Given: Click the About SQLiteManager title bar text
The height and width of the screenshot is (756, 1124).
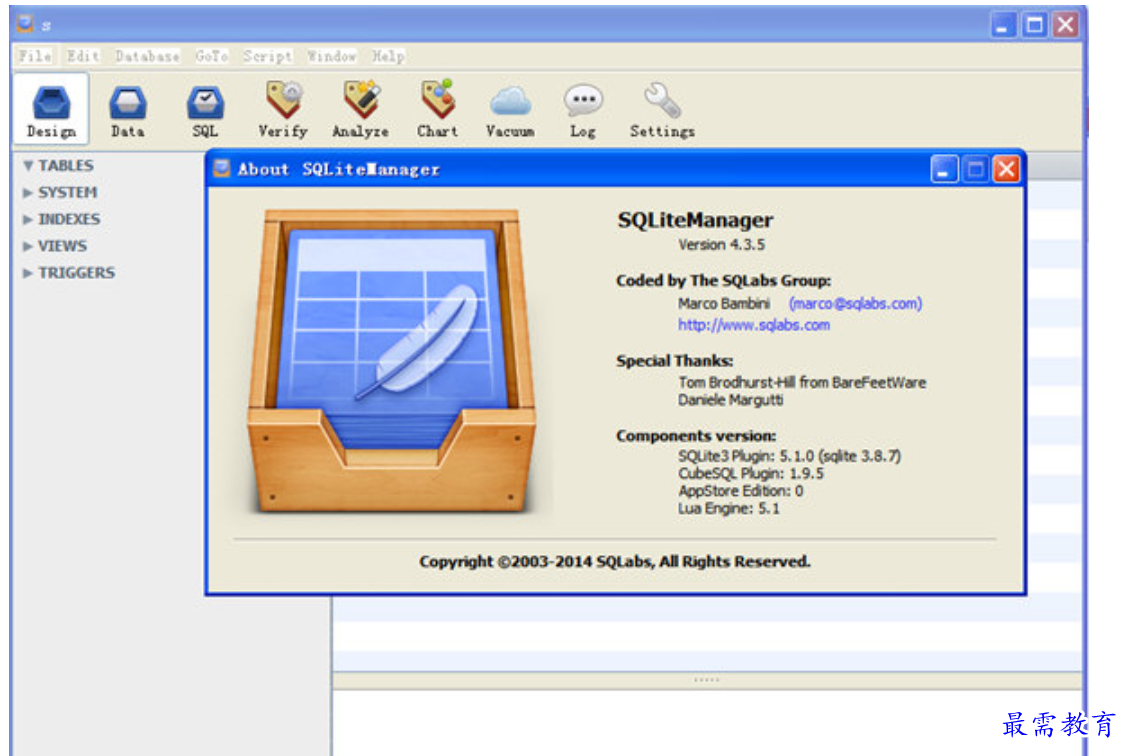Looking at the screenshot, I should pos(338,169).
